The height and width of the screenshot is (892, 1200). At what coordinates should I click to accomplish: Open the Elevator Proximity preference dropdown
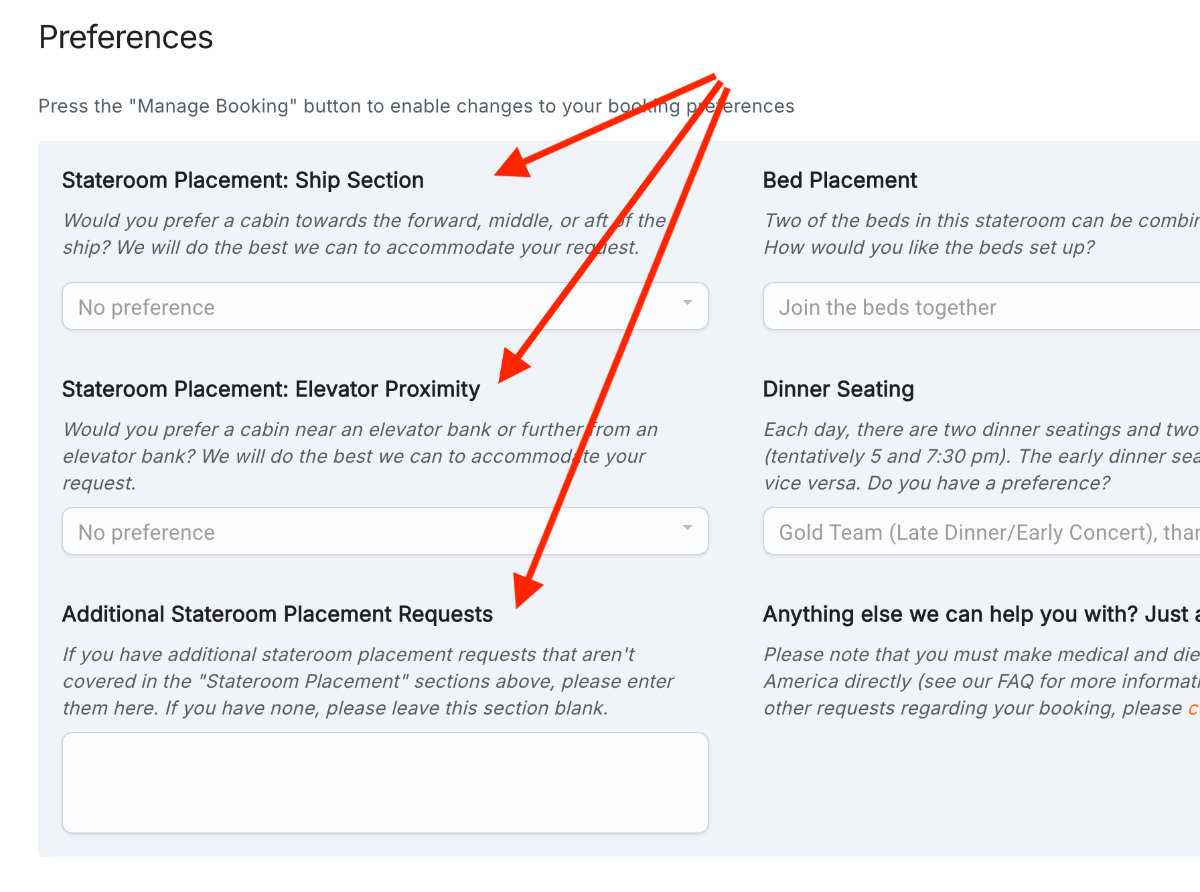tap(385, 531)
